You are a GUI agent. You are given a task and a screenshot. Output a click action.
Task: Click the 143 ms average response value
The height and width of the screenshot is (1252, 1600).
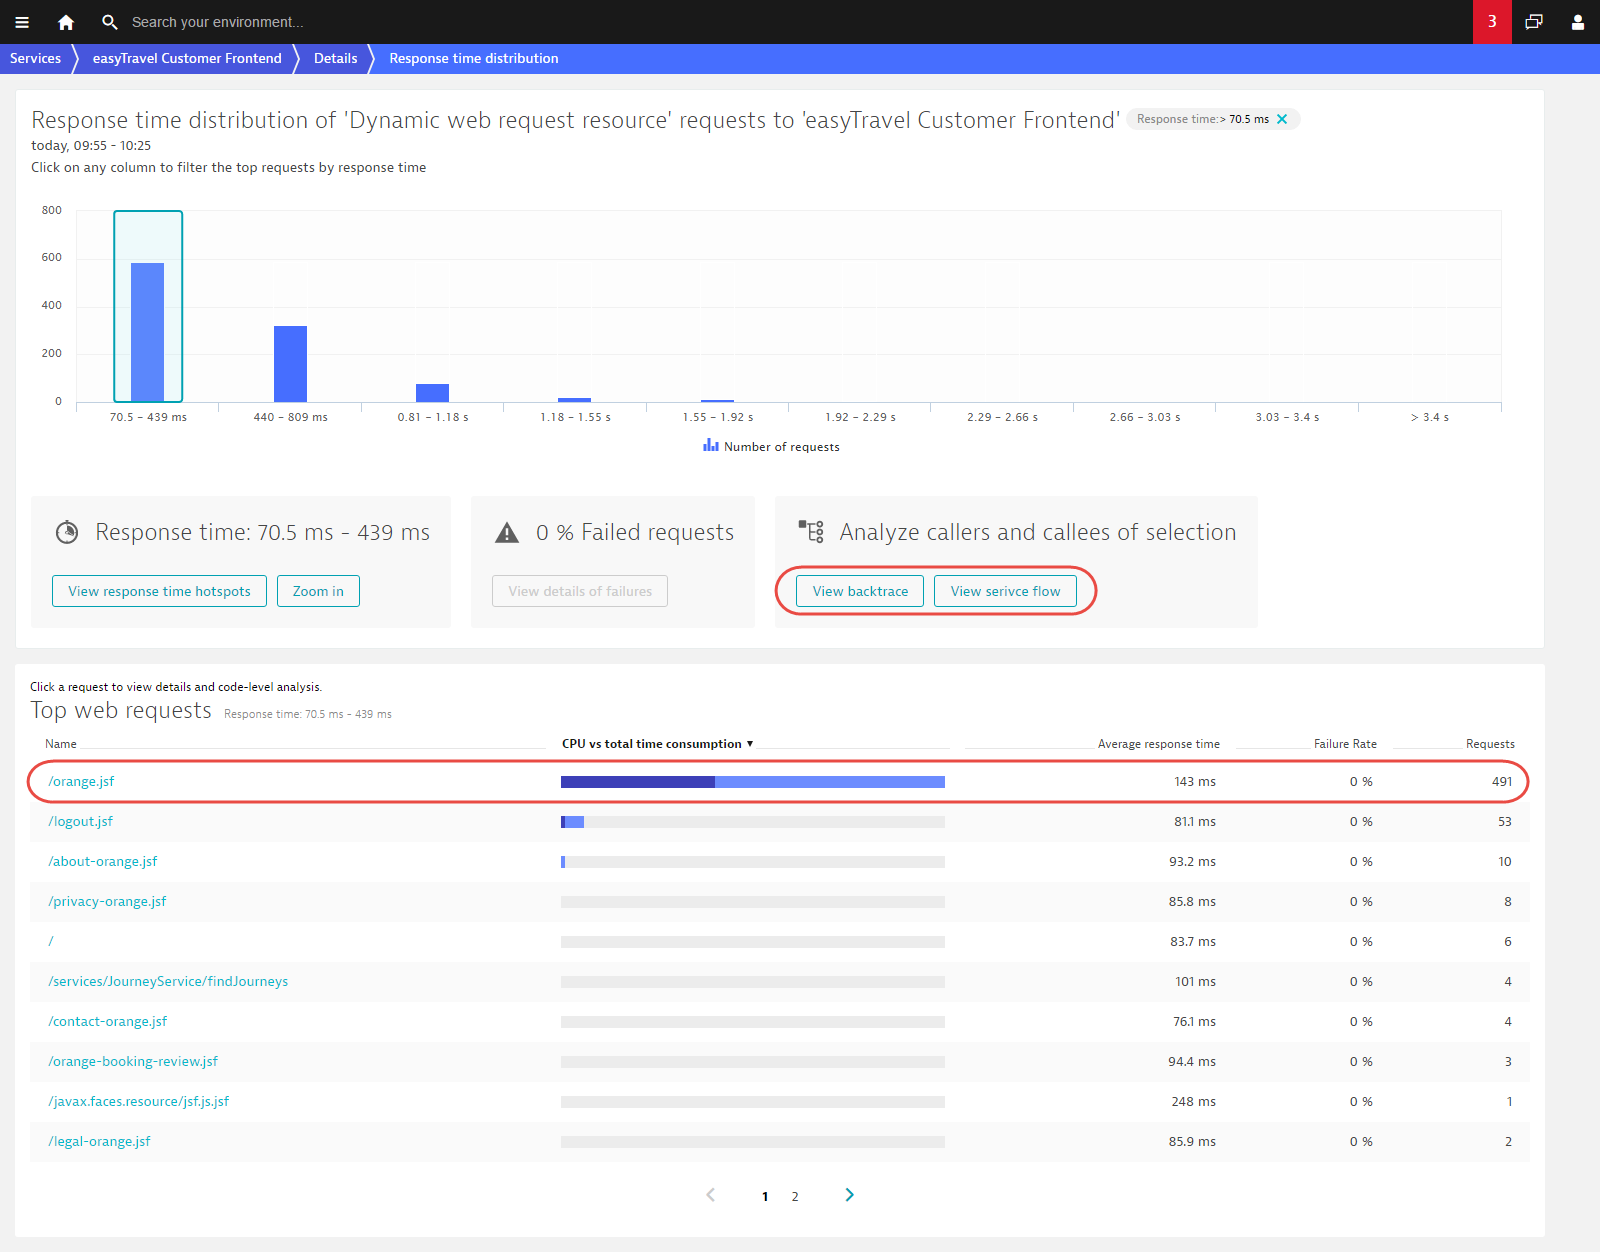pyautogui.click(x=1195, y=781)
